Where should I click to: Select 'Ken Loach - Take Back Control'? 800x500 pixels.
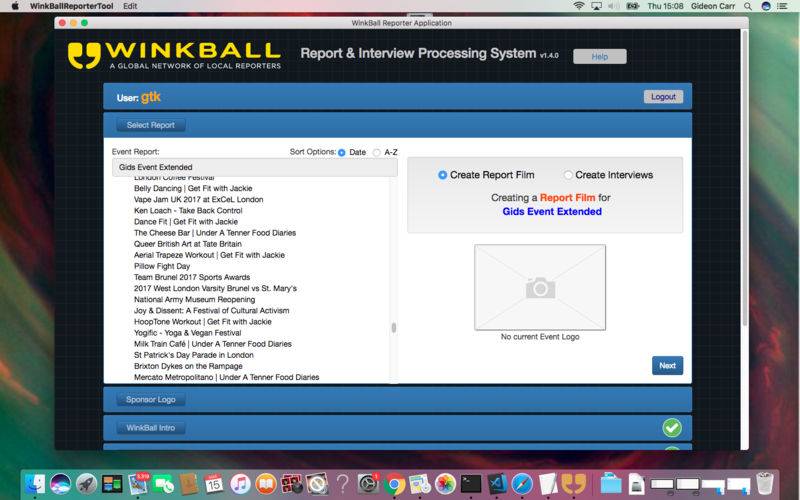click(188, 211)
